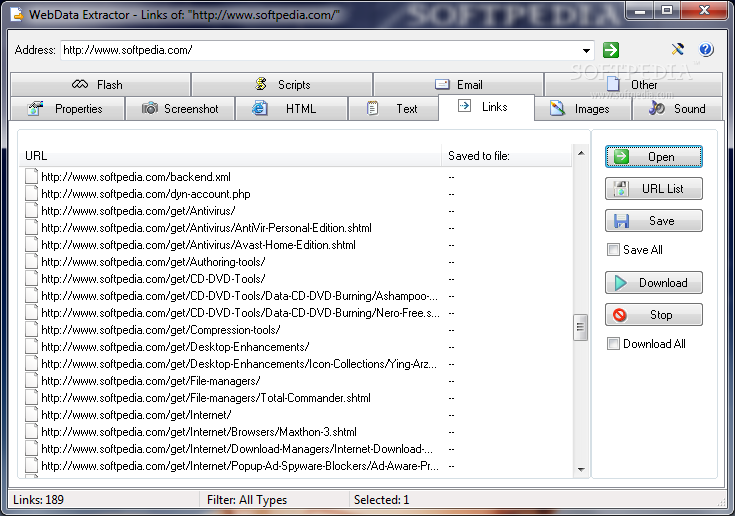
Task: Click the file icon beside dyn-account.php
Action: (x=31, y=194)
